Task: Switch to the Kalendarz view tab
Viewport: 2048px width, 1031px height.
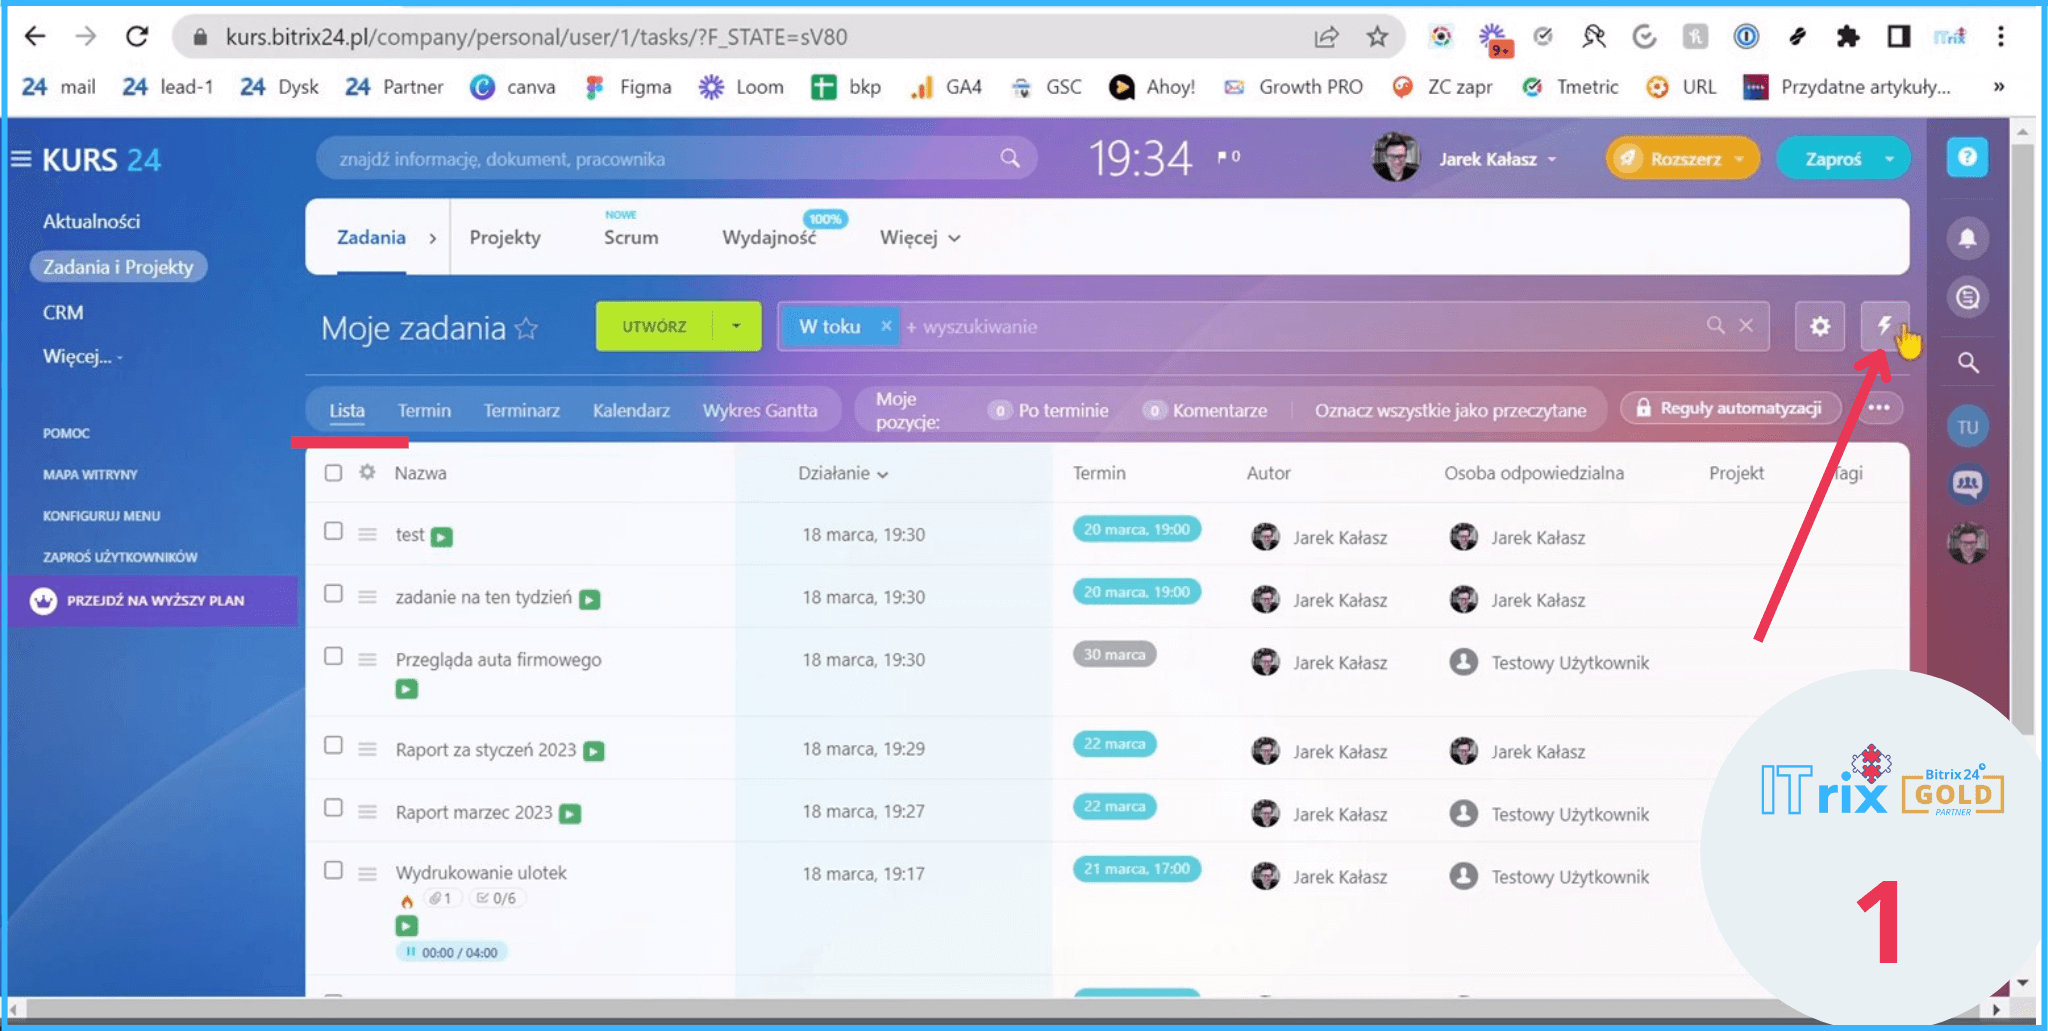Action: [x=631, y=411]
